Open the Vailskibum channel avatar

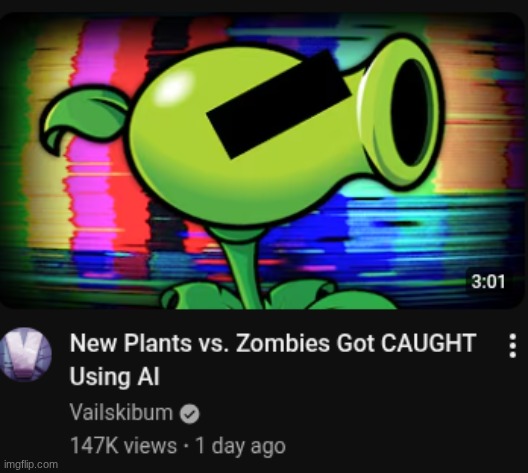point(26,354)
